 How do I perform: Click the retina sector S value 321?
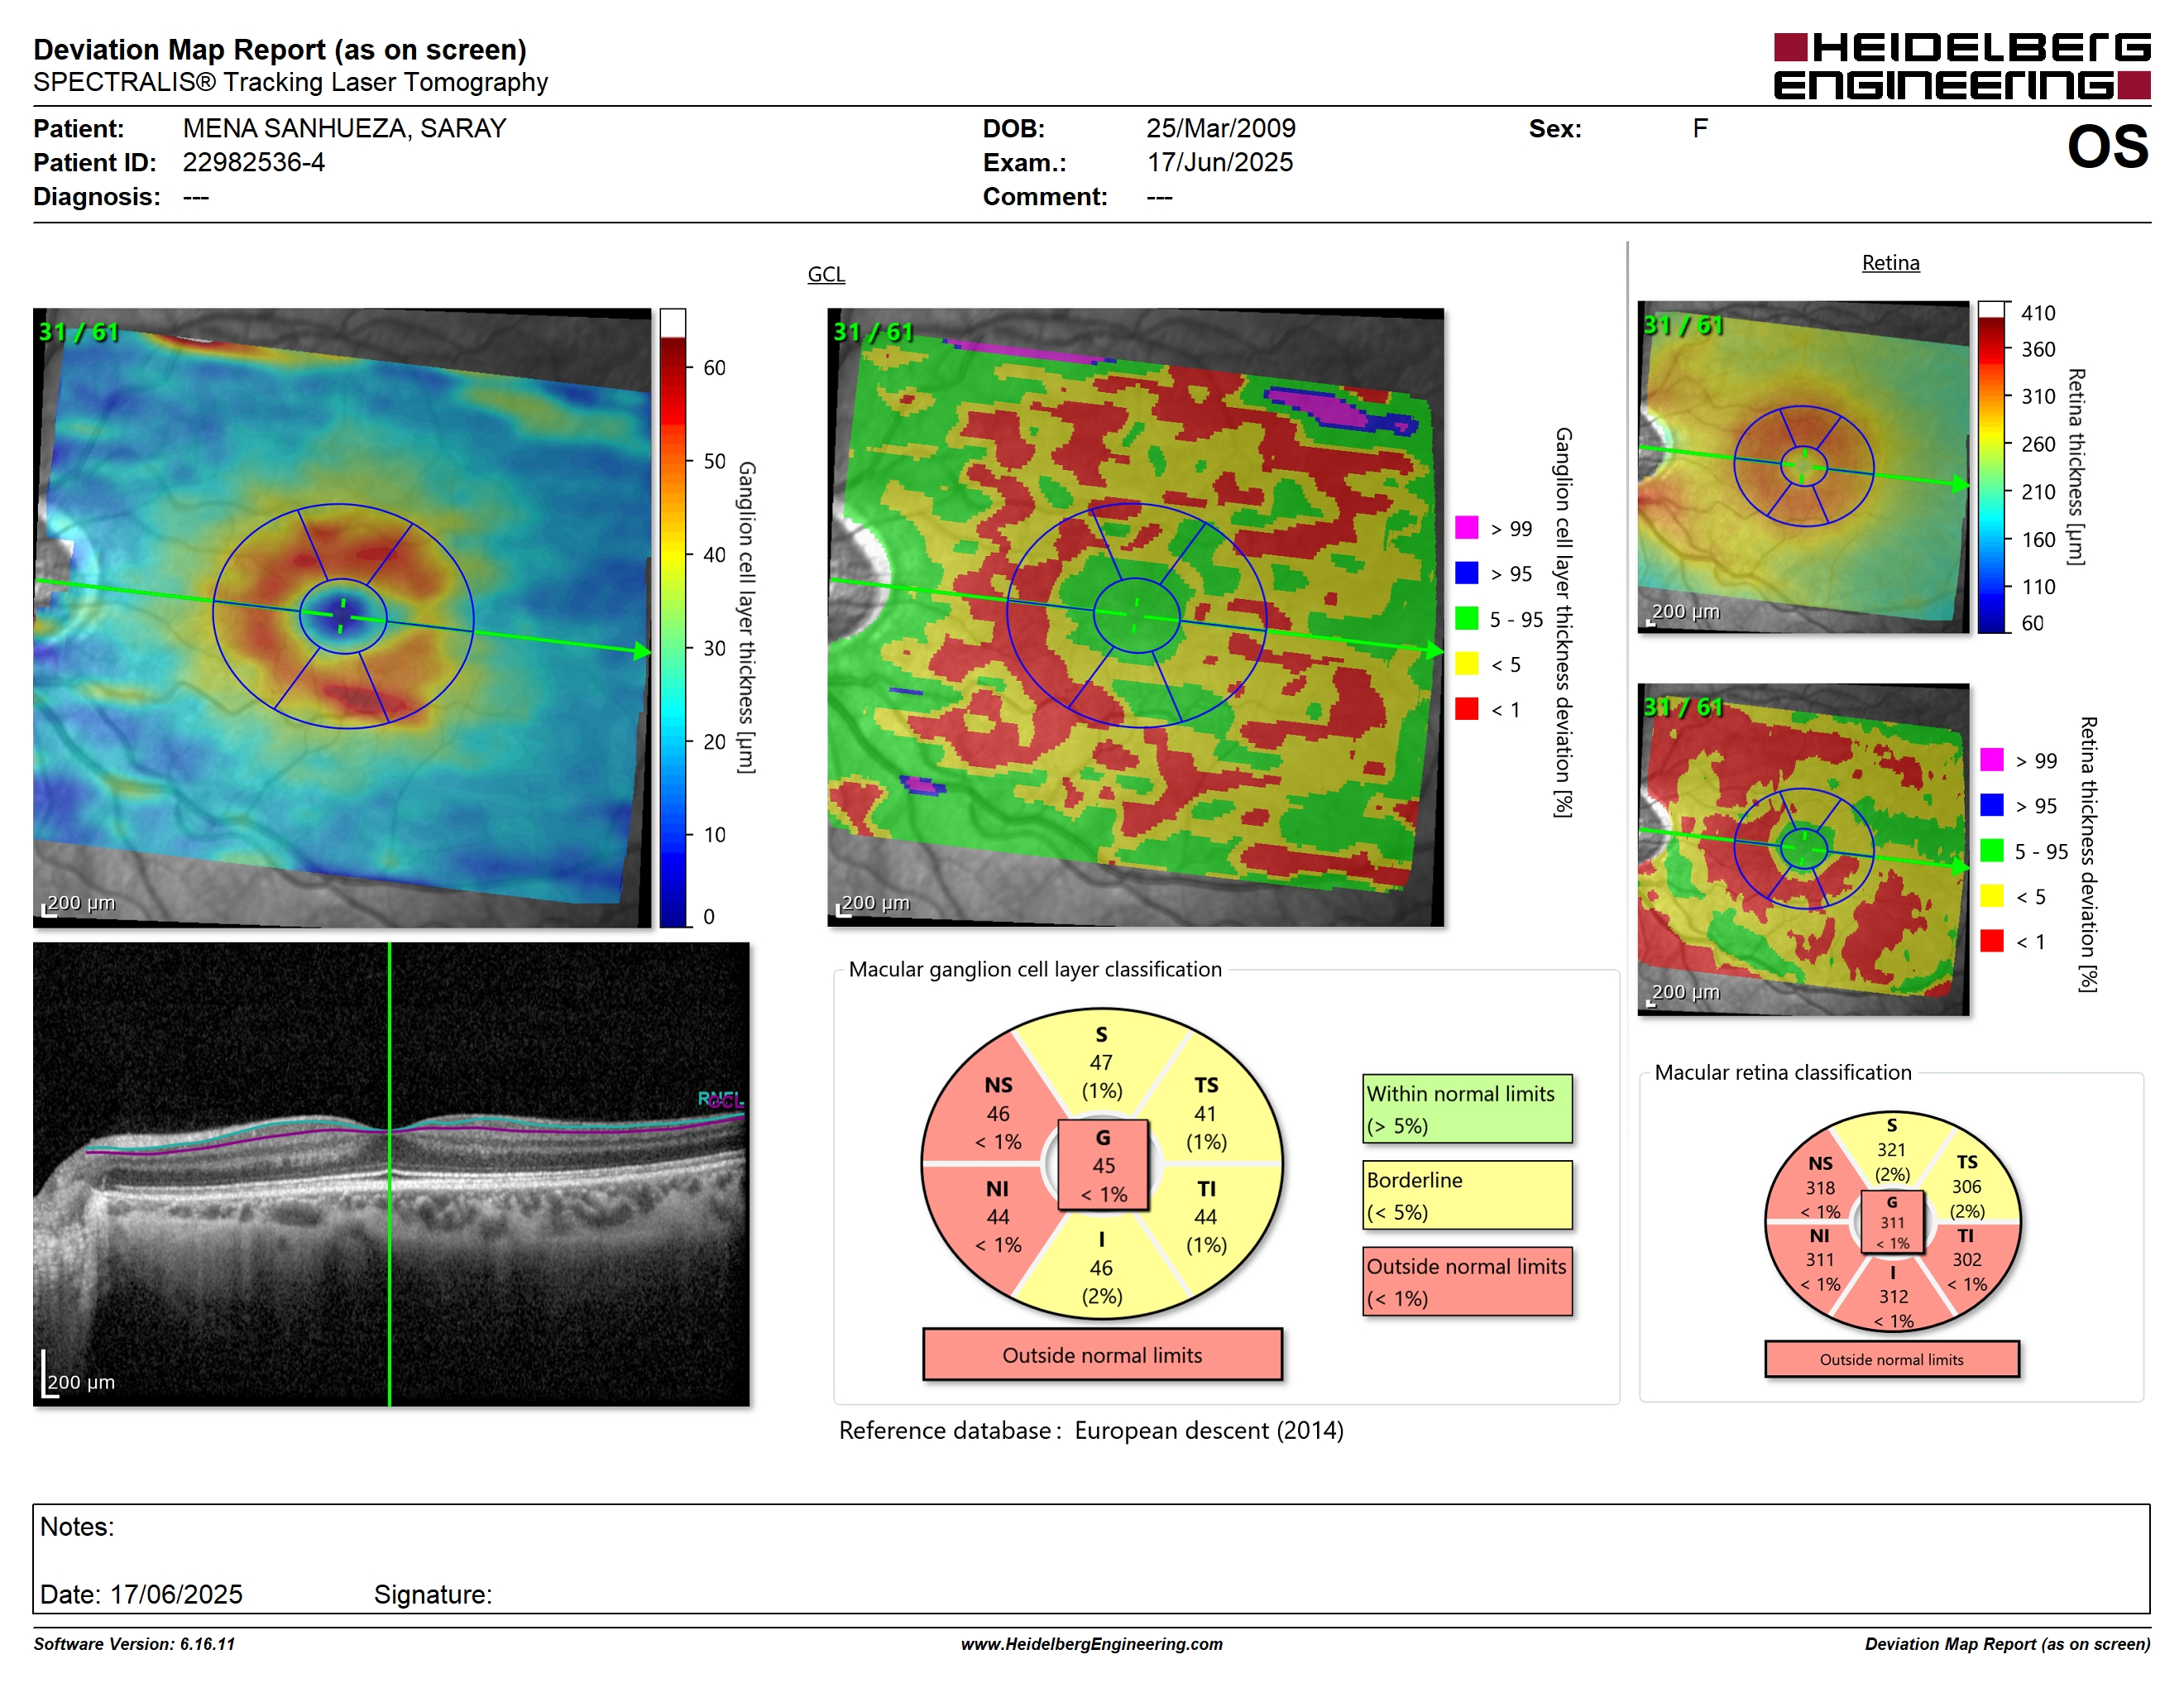pos(1891,1150)
